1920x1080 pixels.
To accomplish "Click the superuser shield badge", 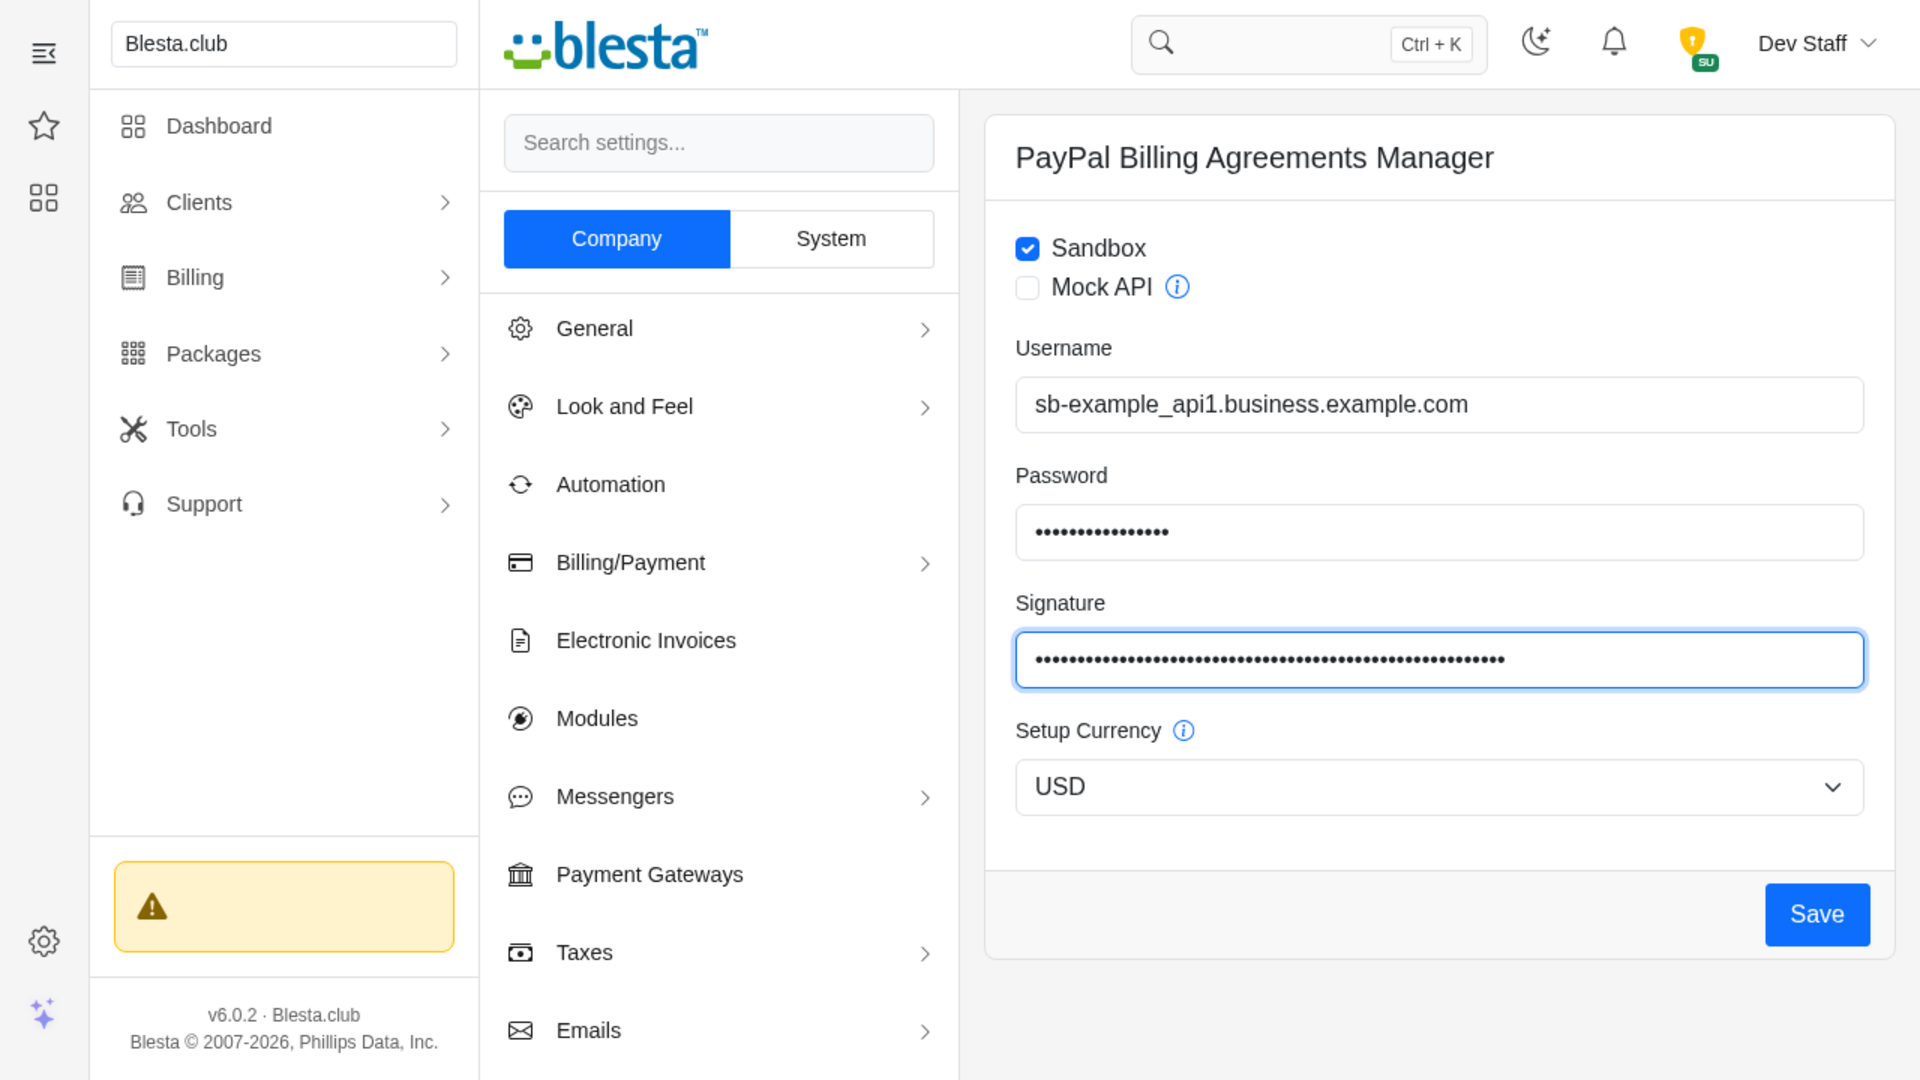I will (x=1697, y=47).
